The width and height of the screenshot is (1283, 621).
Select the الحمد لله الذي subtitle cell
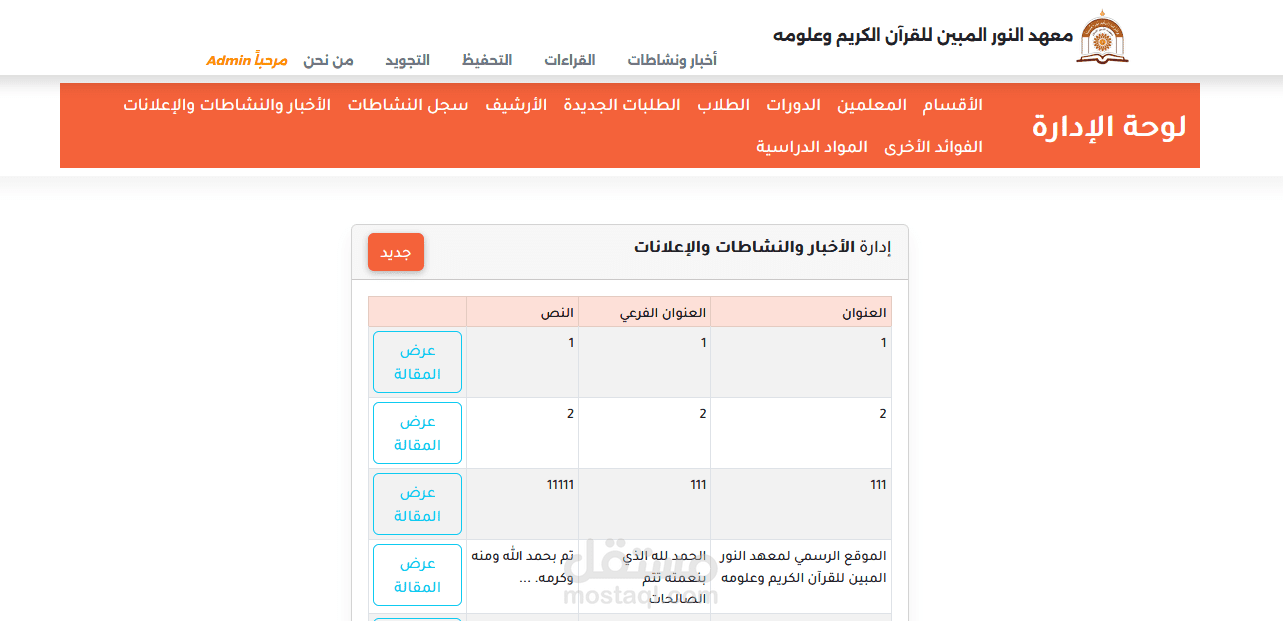click(645, 576)
